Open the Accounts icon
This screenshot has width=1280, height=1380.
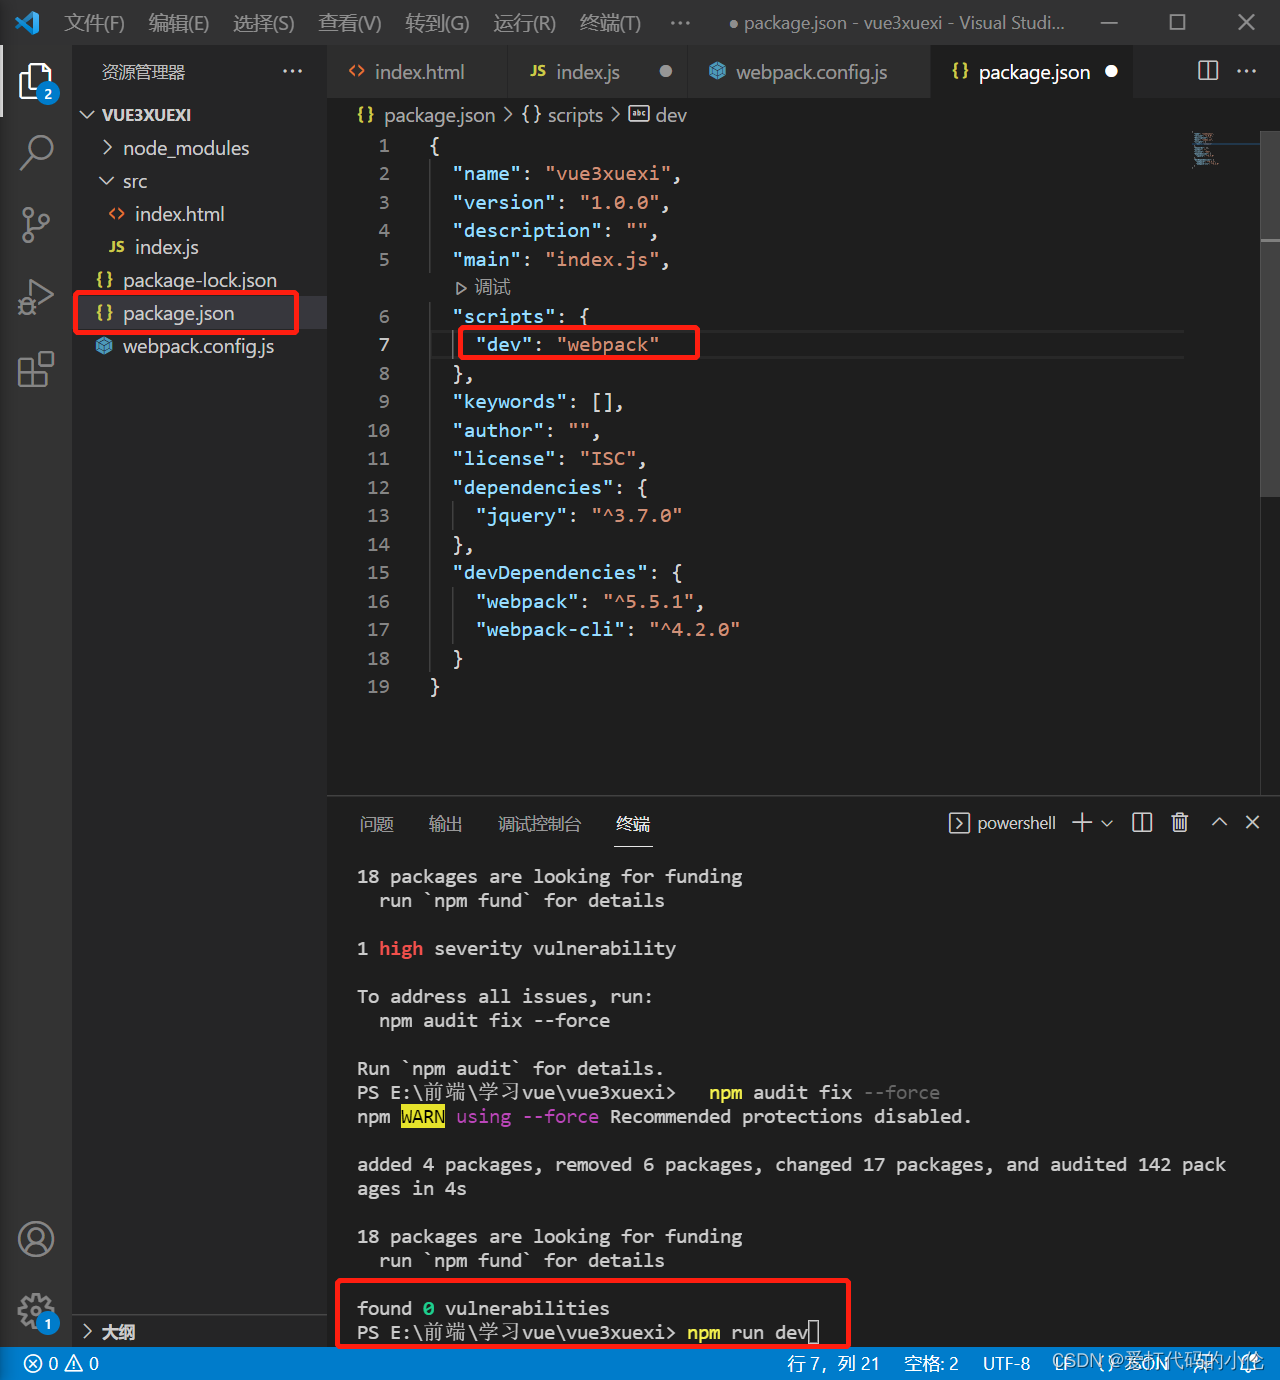pos(36,1239)
